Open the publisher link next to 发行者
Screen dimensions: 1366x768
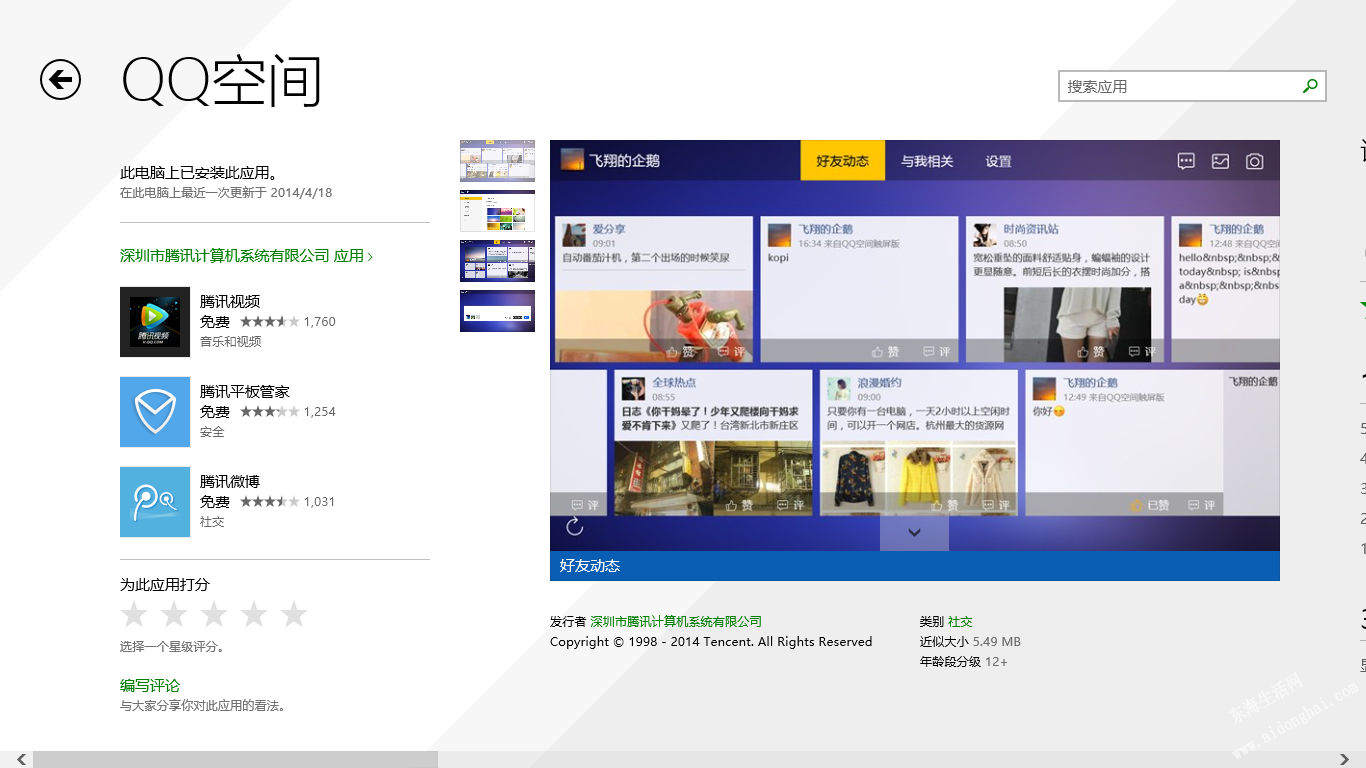pyautogui.click(x=676, y=621)
